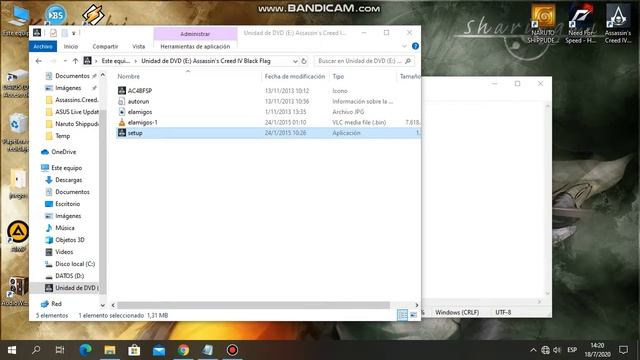Click Este equipo breadcrumb in address bar

116,61
